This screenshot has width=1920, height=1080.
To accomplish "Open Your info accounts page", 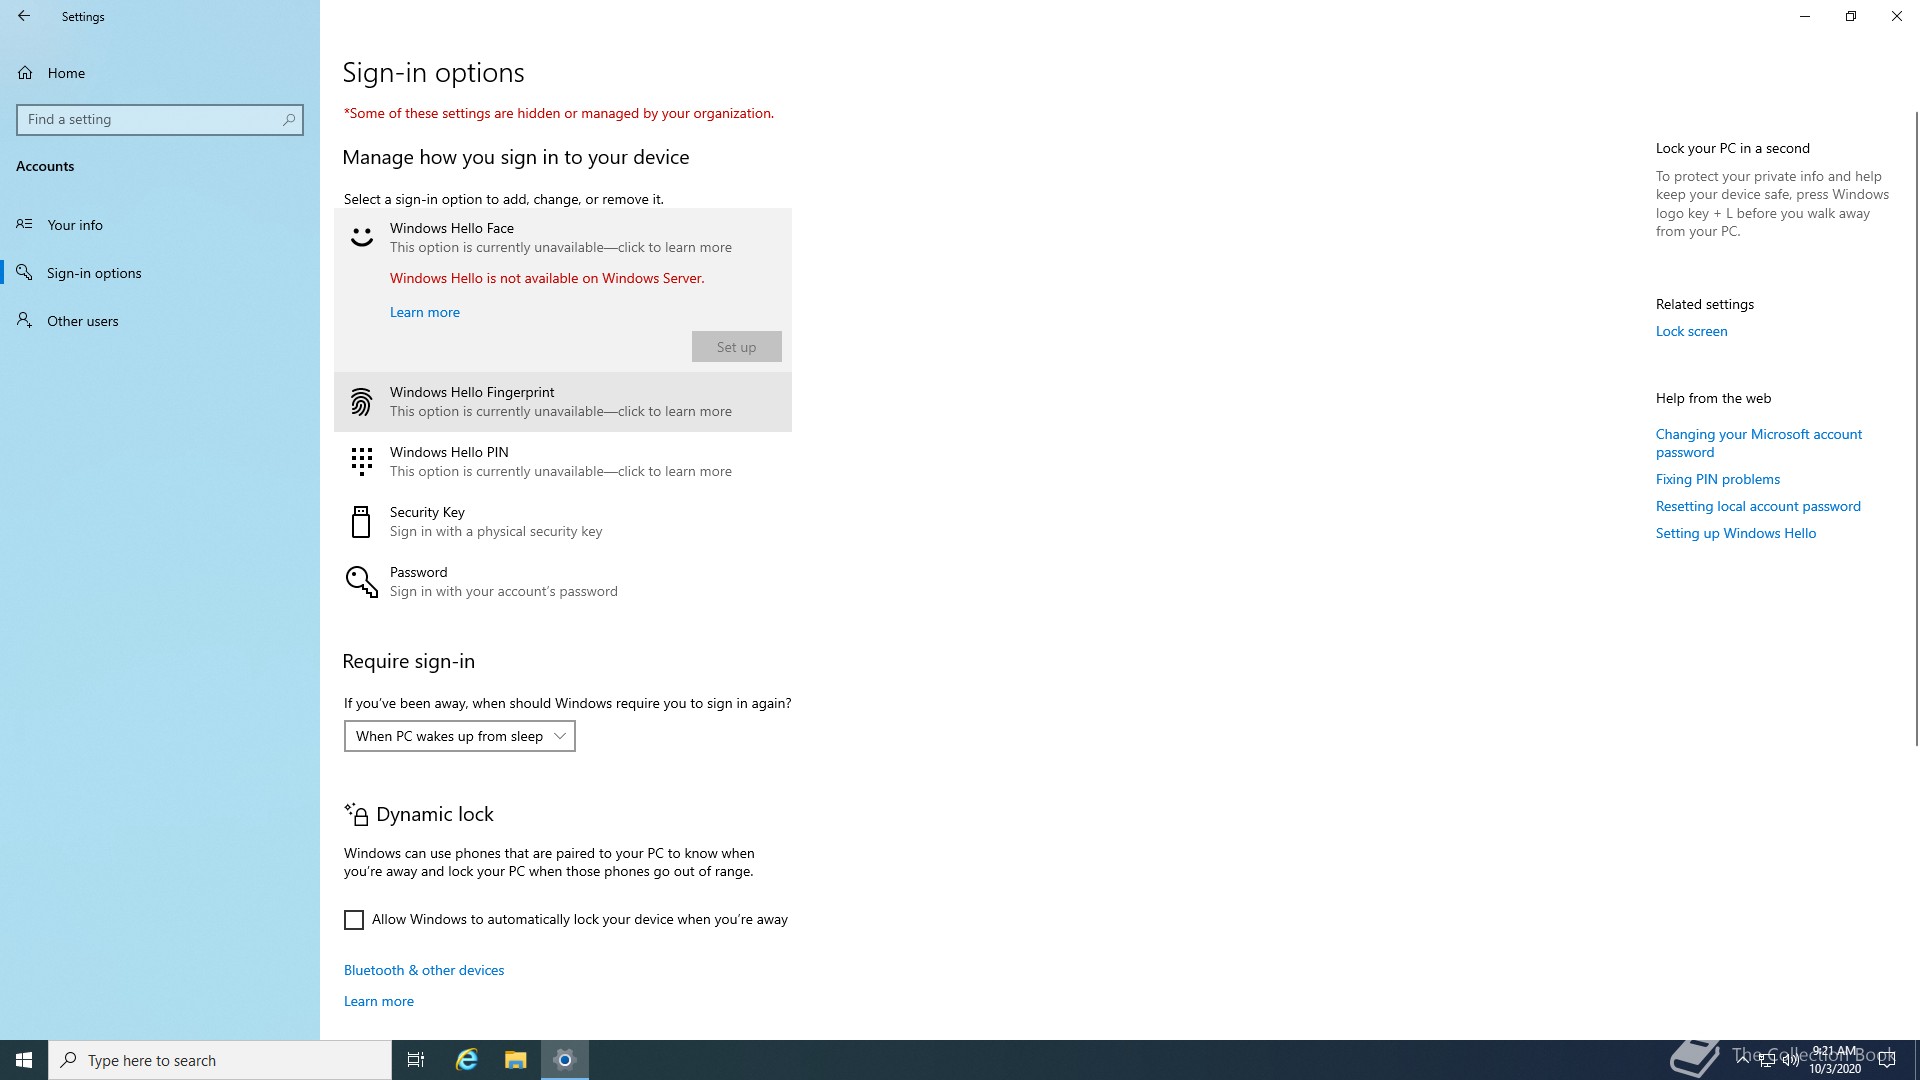I will tap(75, 225).
